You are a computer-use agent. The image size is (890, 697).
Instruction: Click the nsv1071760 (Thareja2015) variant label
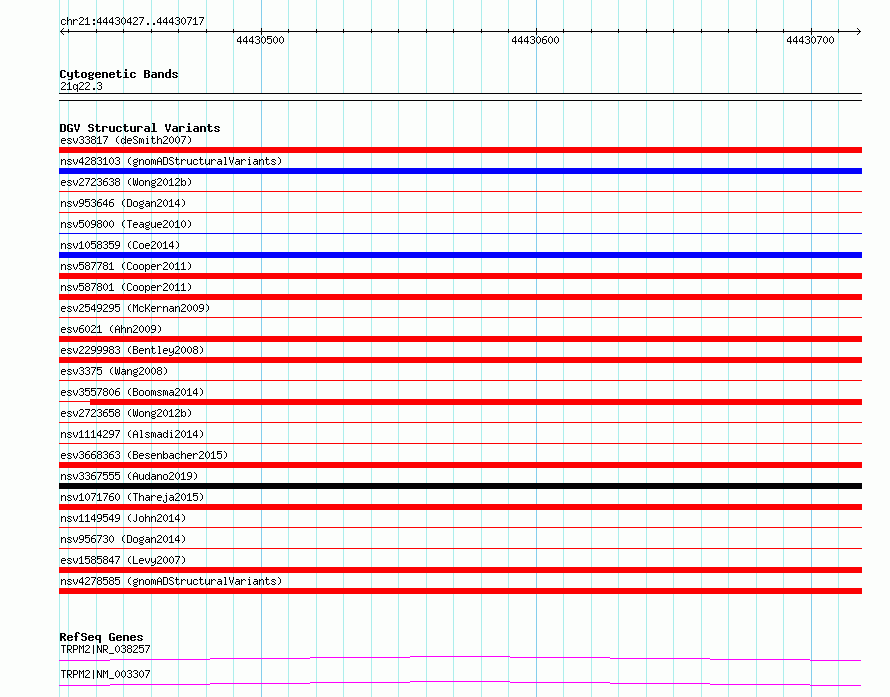132,497
